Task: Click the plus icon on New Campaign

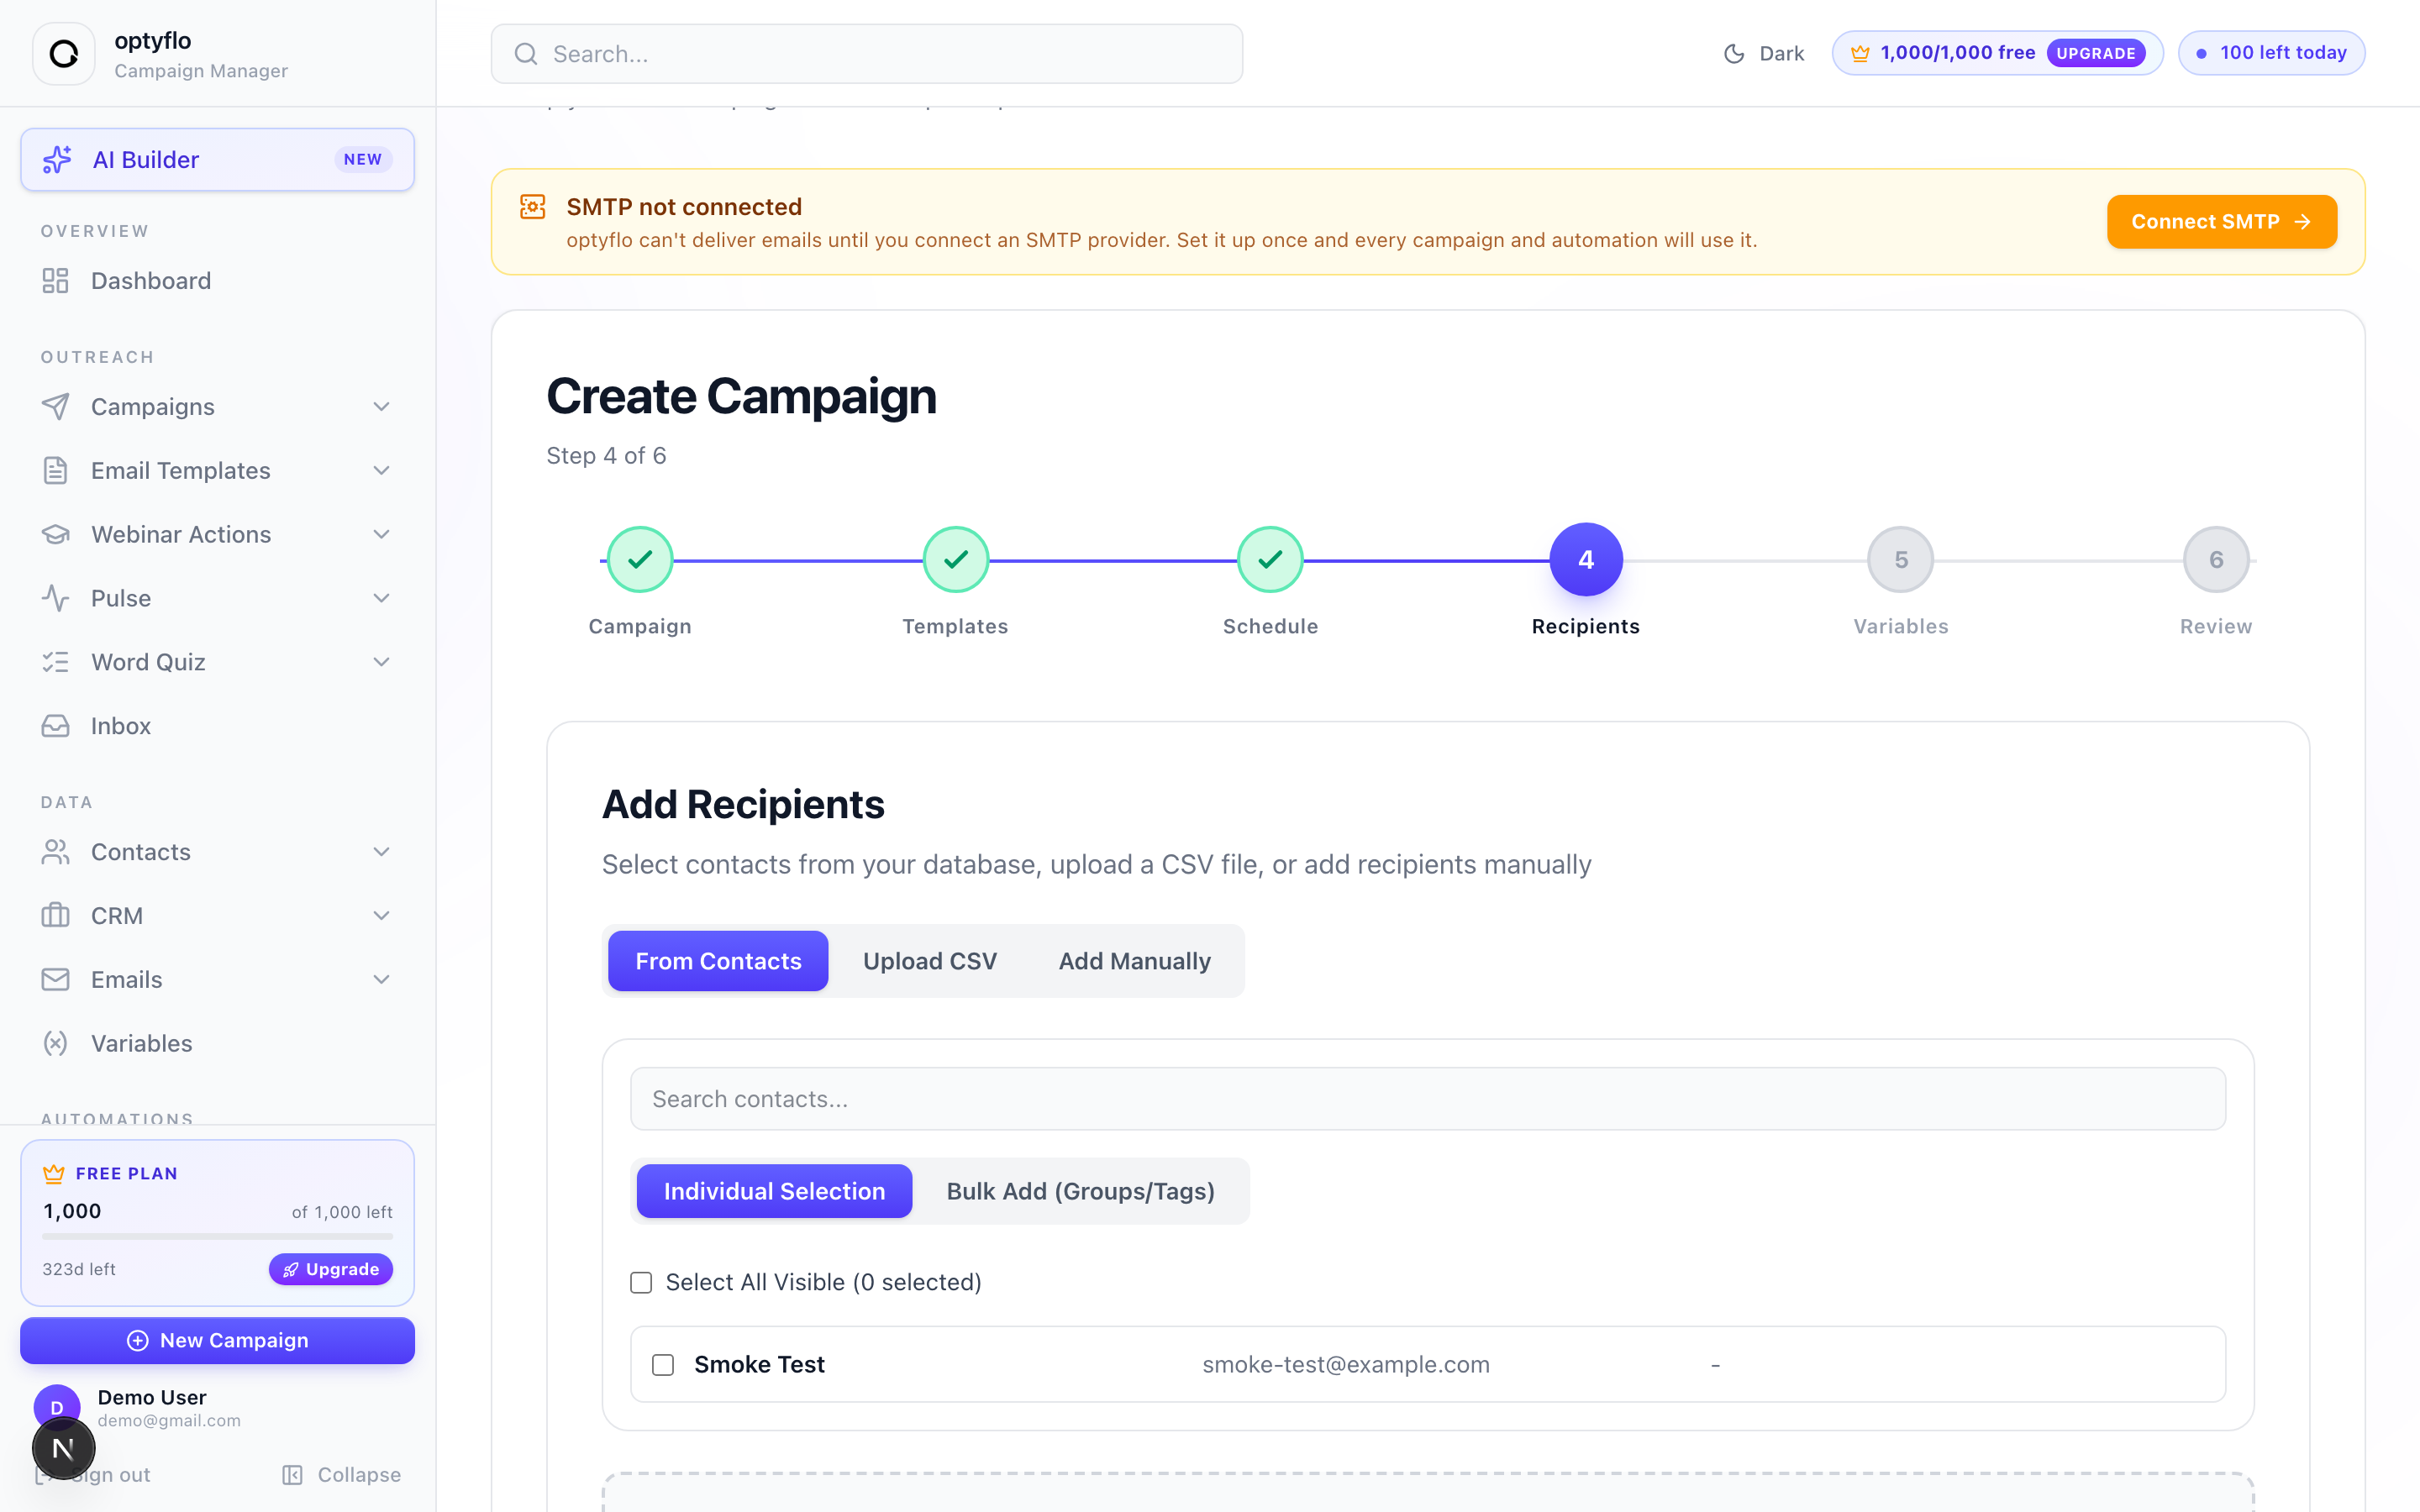Action: [138, 1341]
